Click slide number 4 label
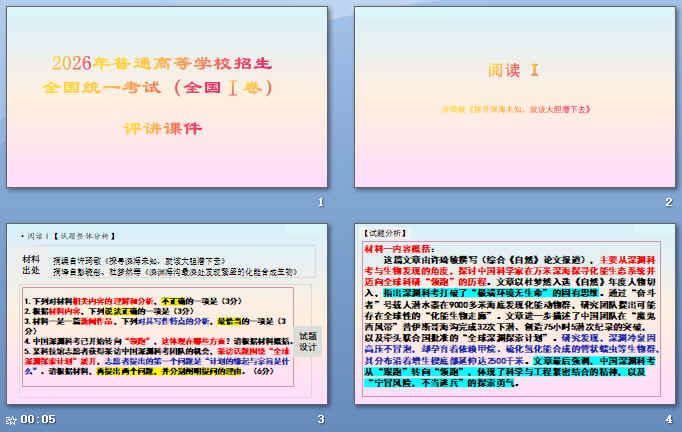 [x=669, y=419]
